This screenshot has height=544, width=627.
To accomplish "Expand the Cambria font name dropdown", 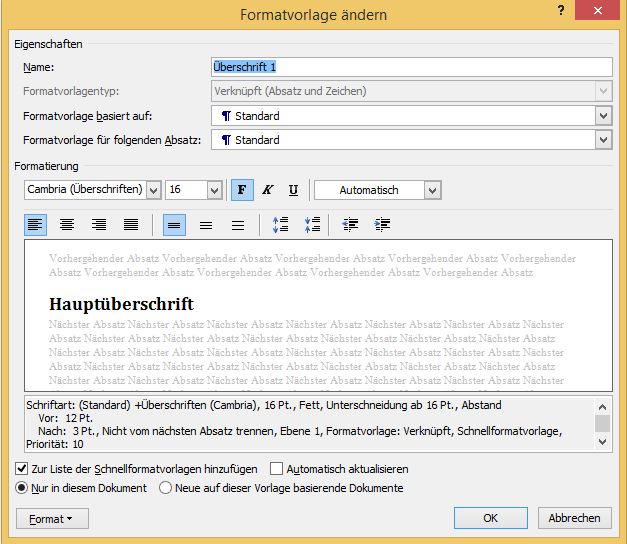I will 154,190.
